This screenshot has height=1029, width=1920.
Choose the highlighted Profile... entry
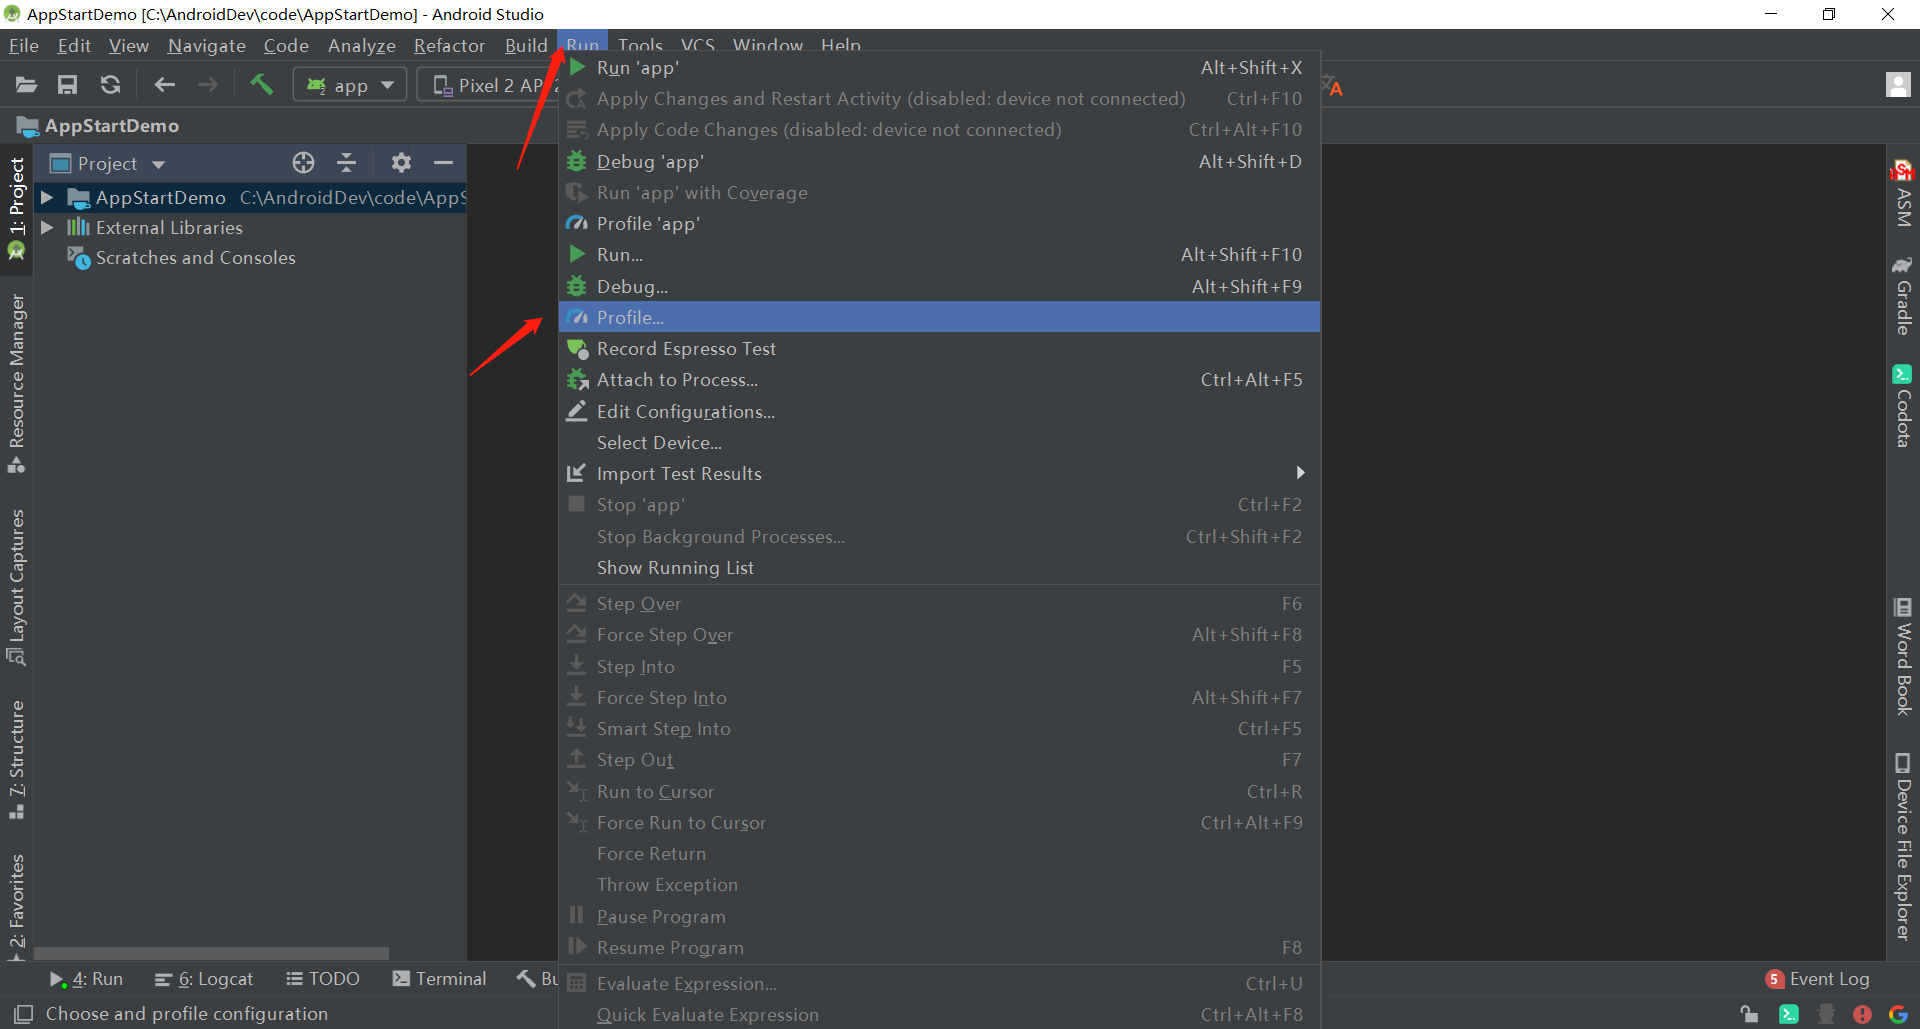[939, 317]
